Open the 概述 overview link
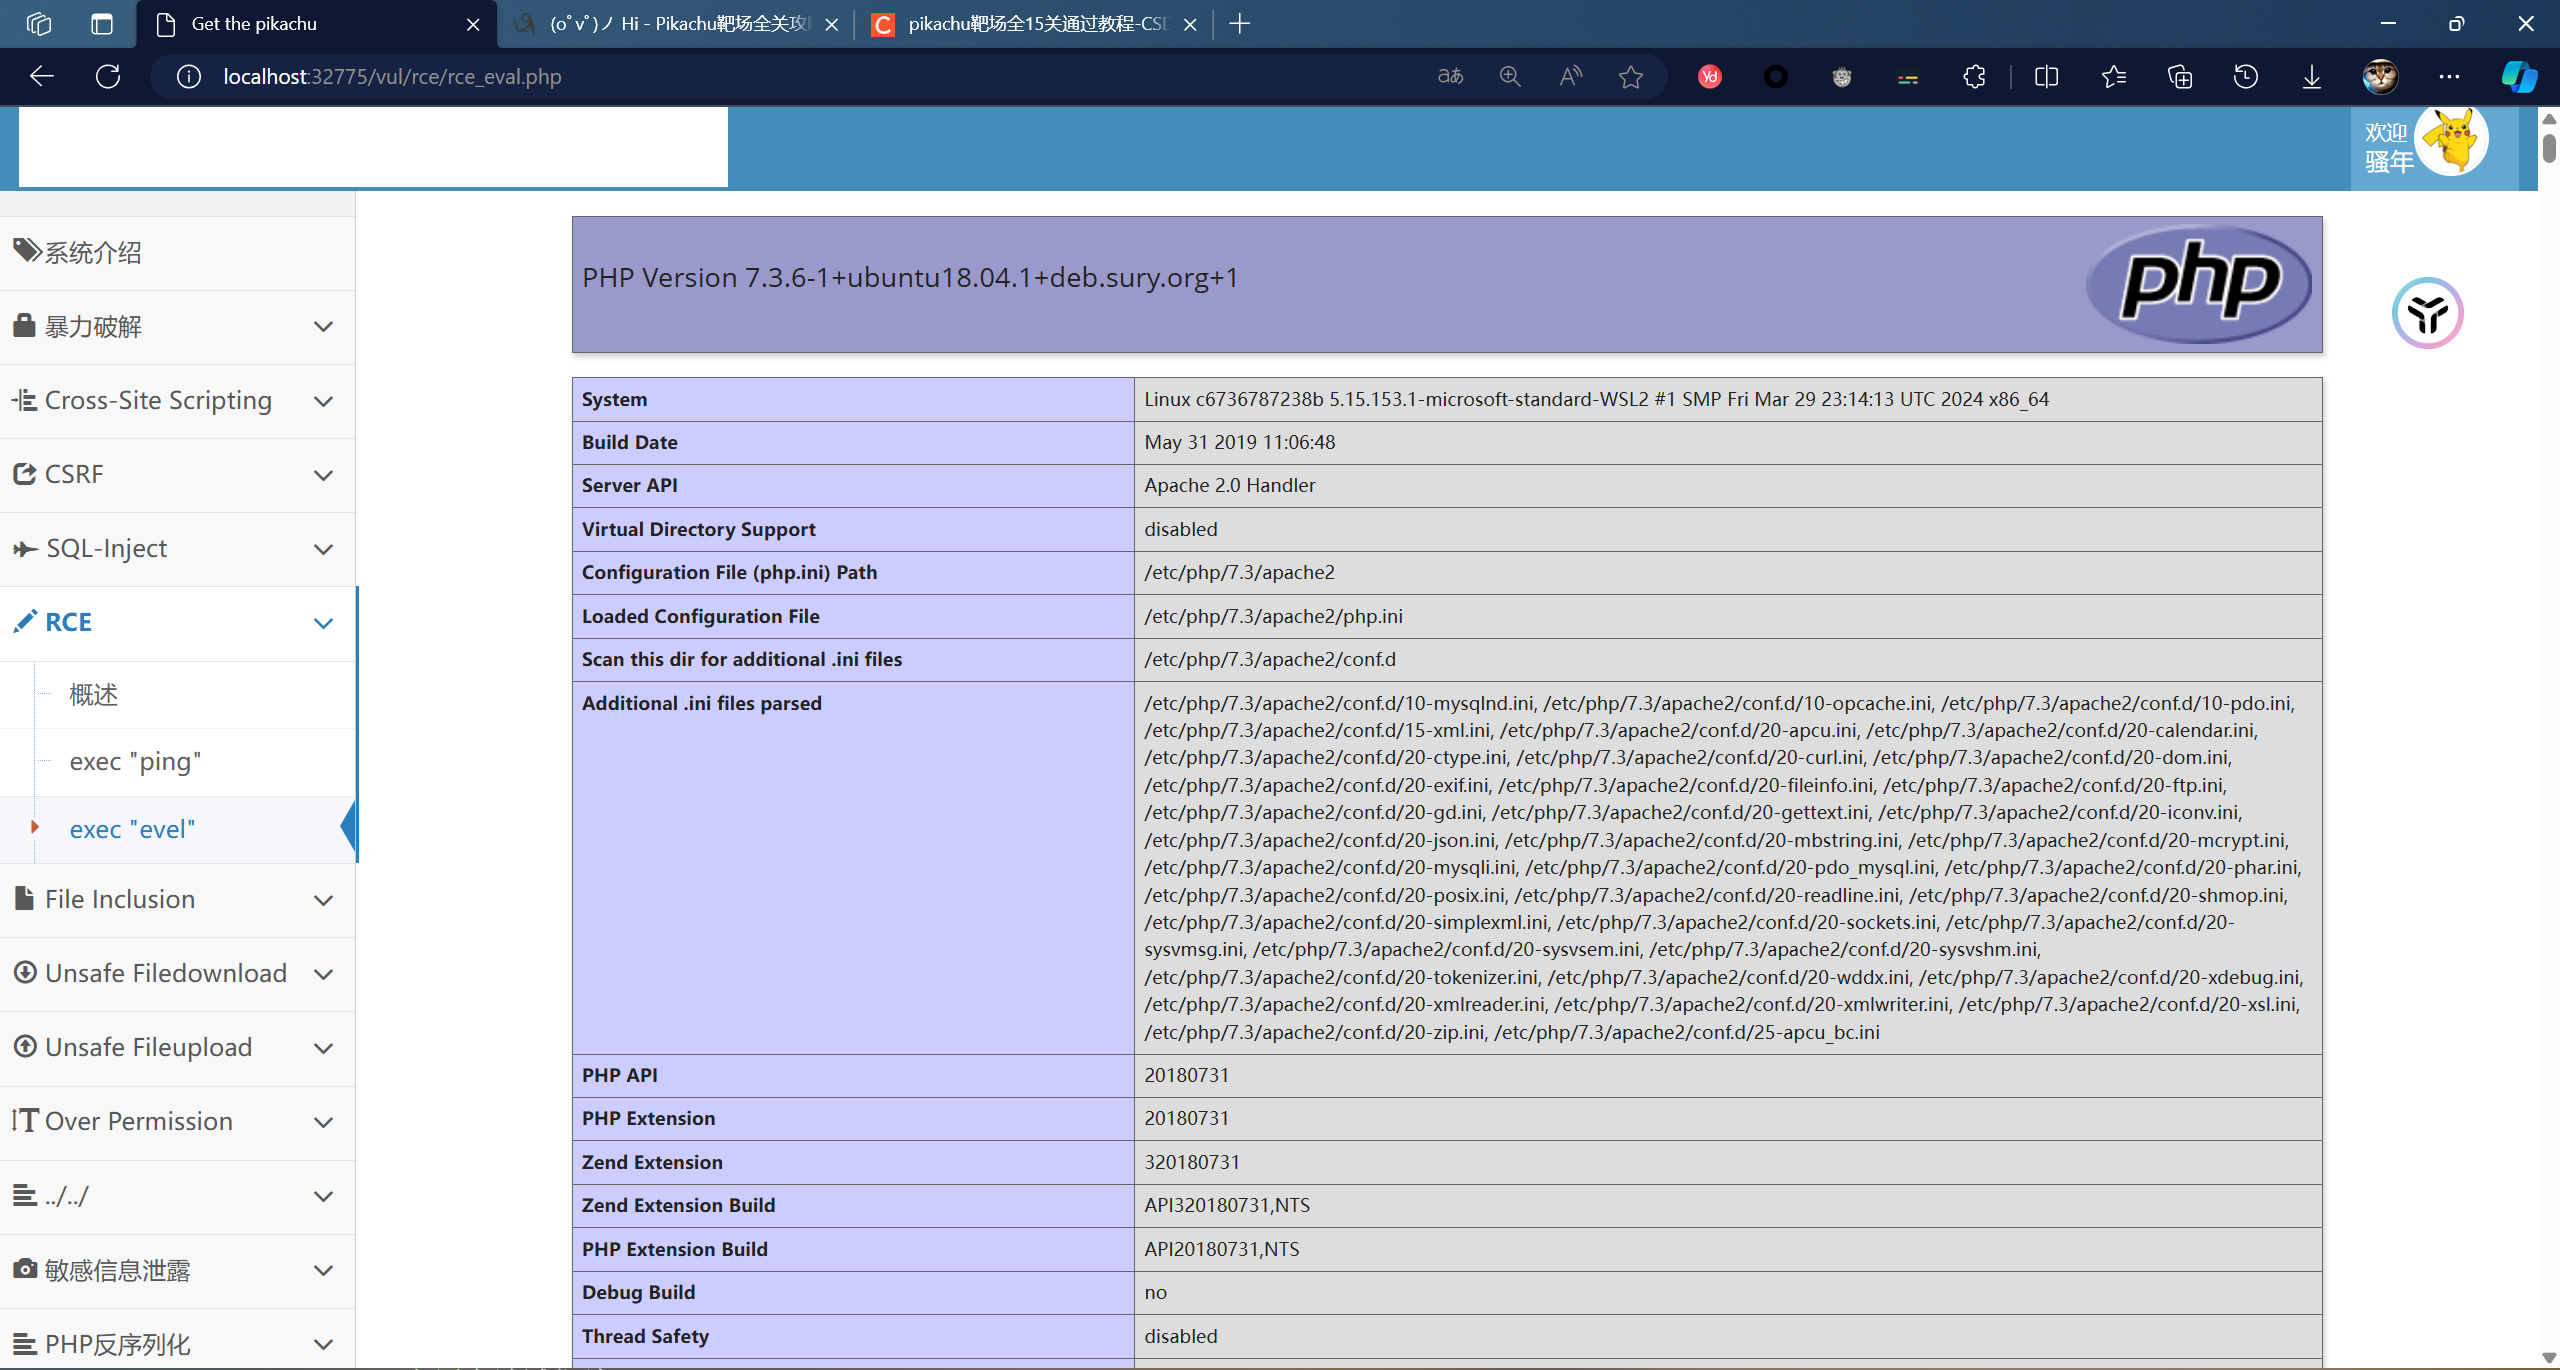This screenshot has width=2560, height=1370. 94,695
